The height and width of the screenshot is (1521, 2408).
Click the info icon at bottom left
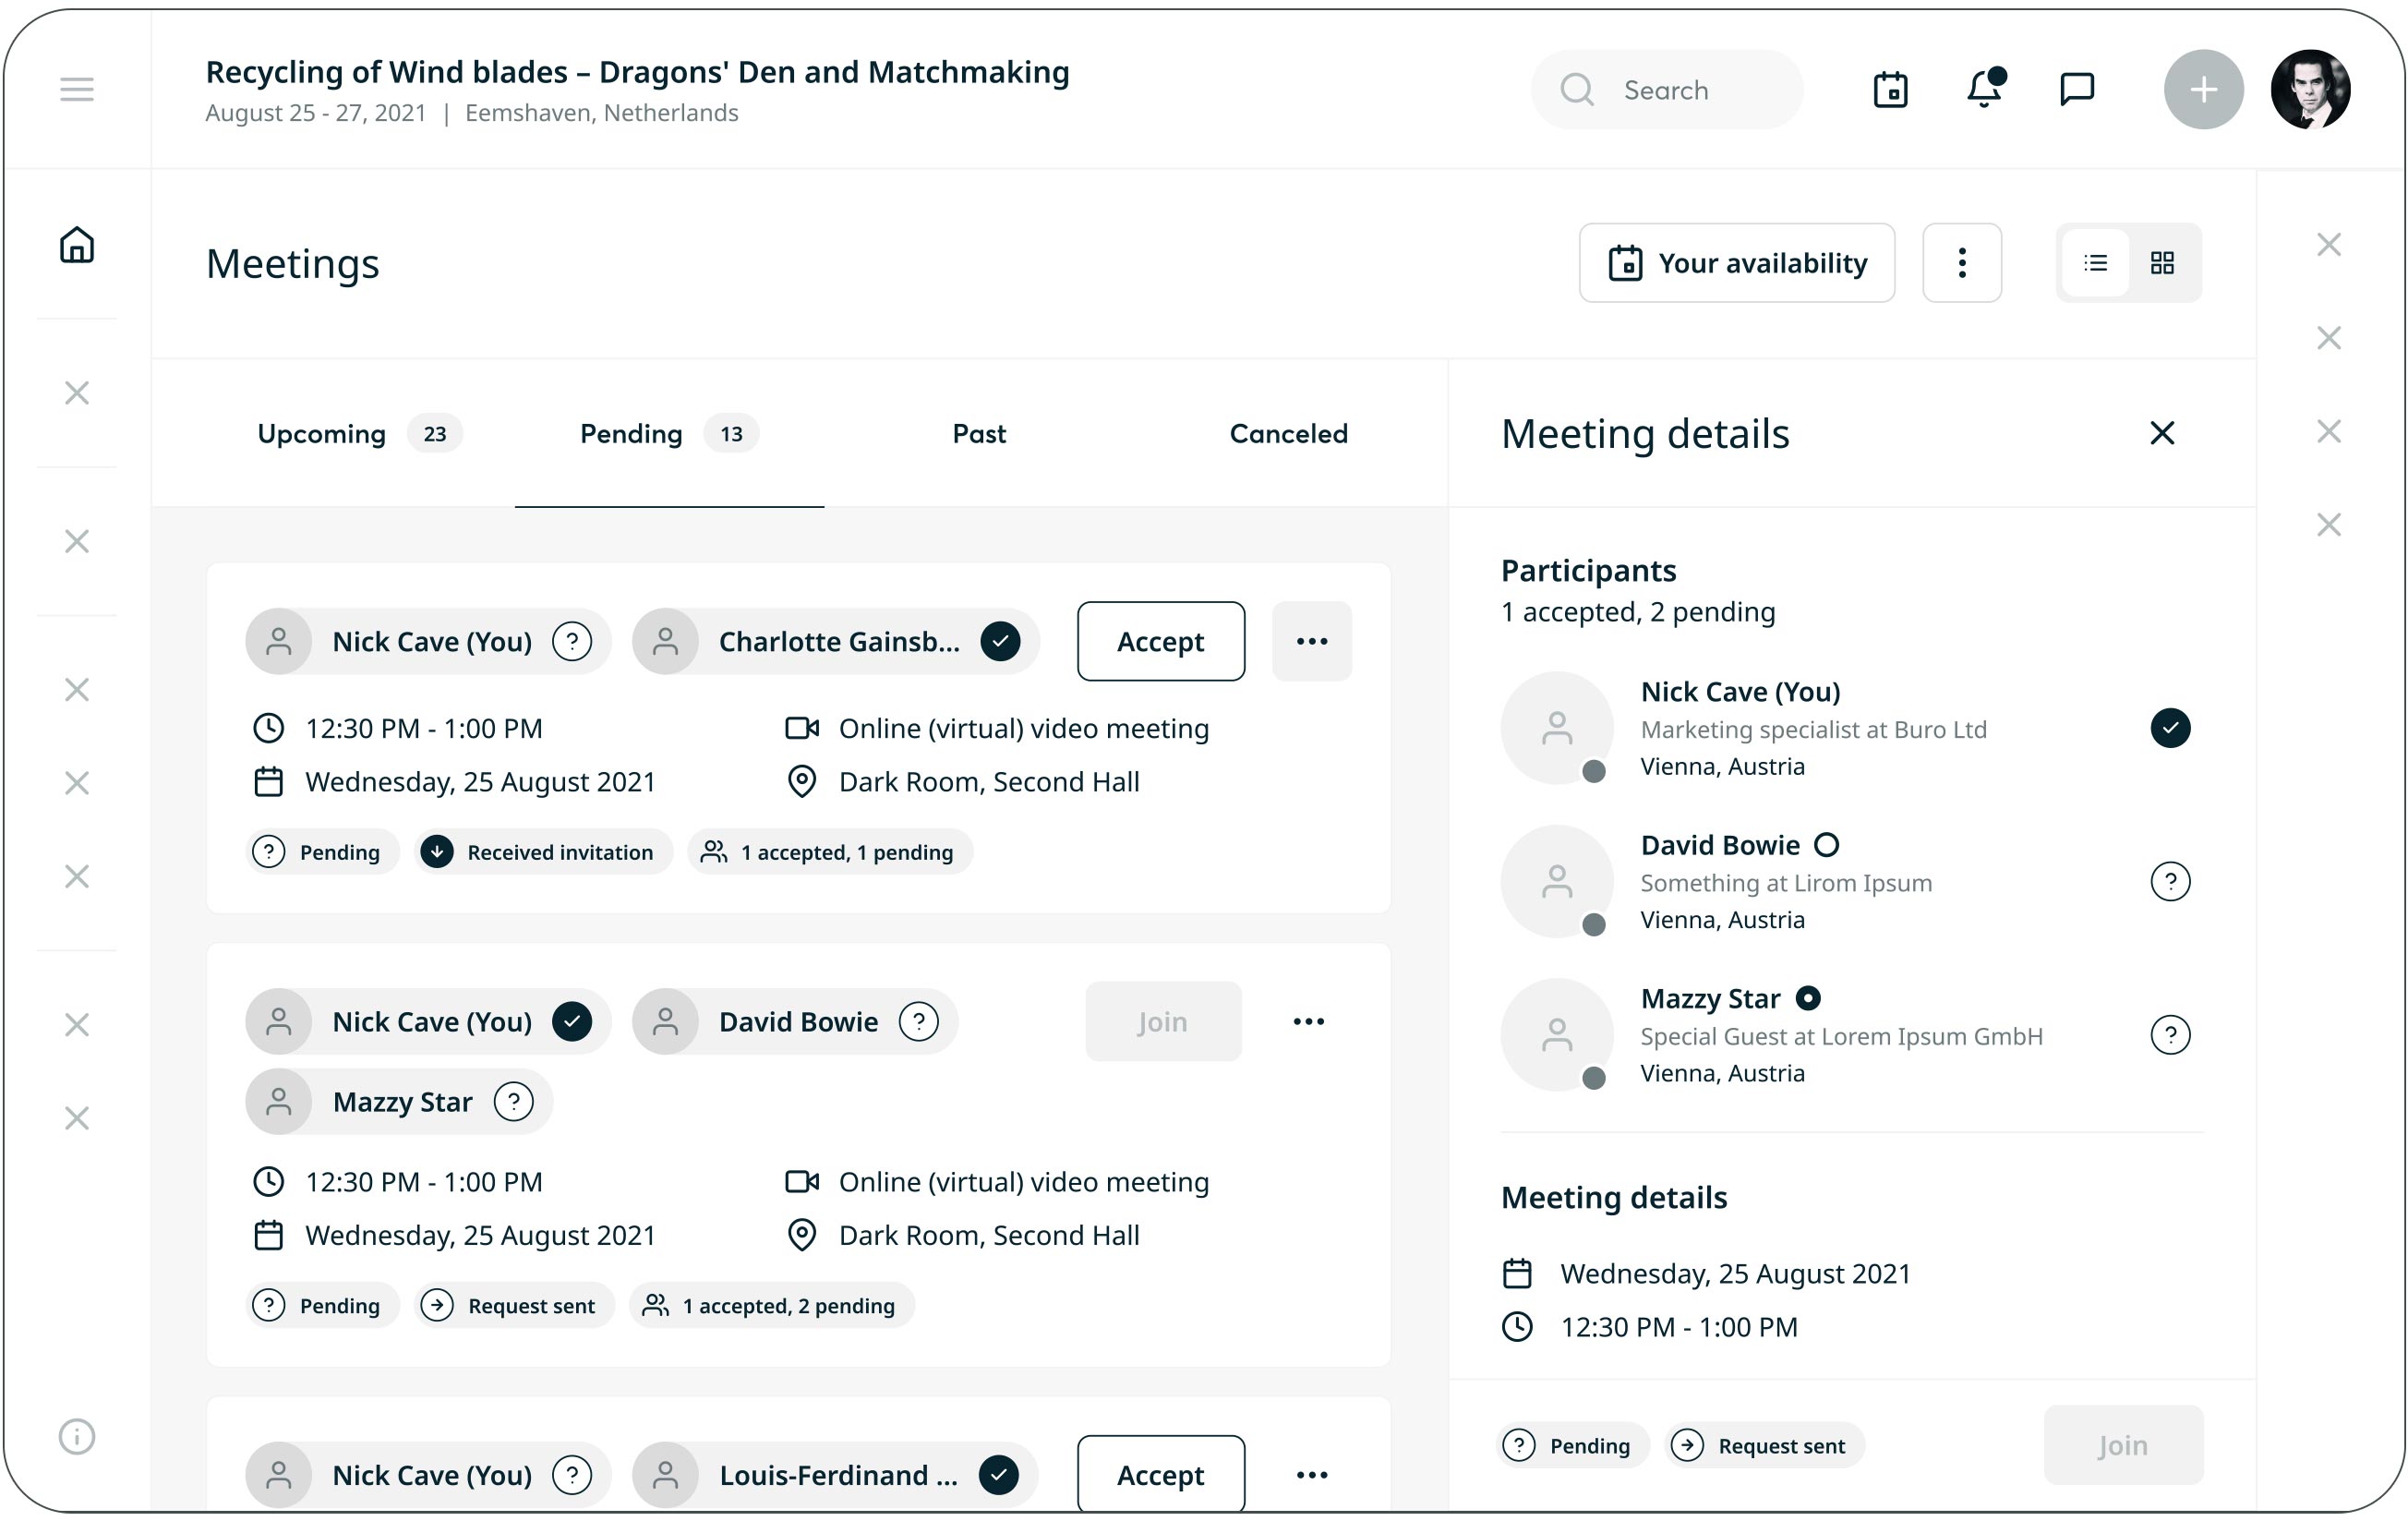pyautogui.click(x=76, y=1436)
